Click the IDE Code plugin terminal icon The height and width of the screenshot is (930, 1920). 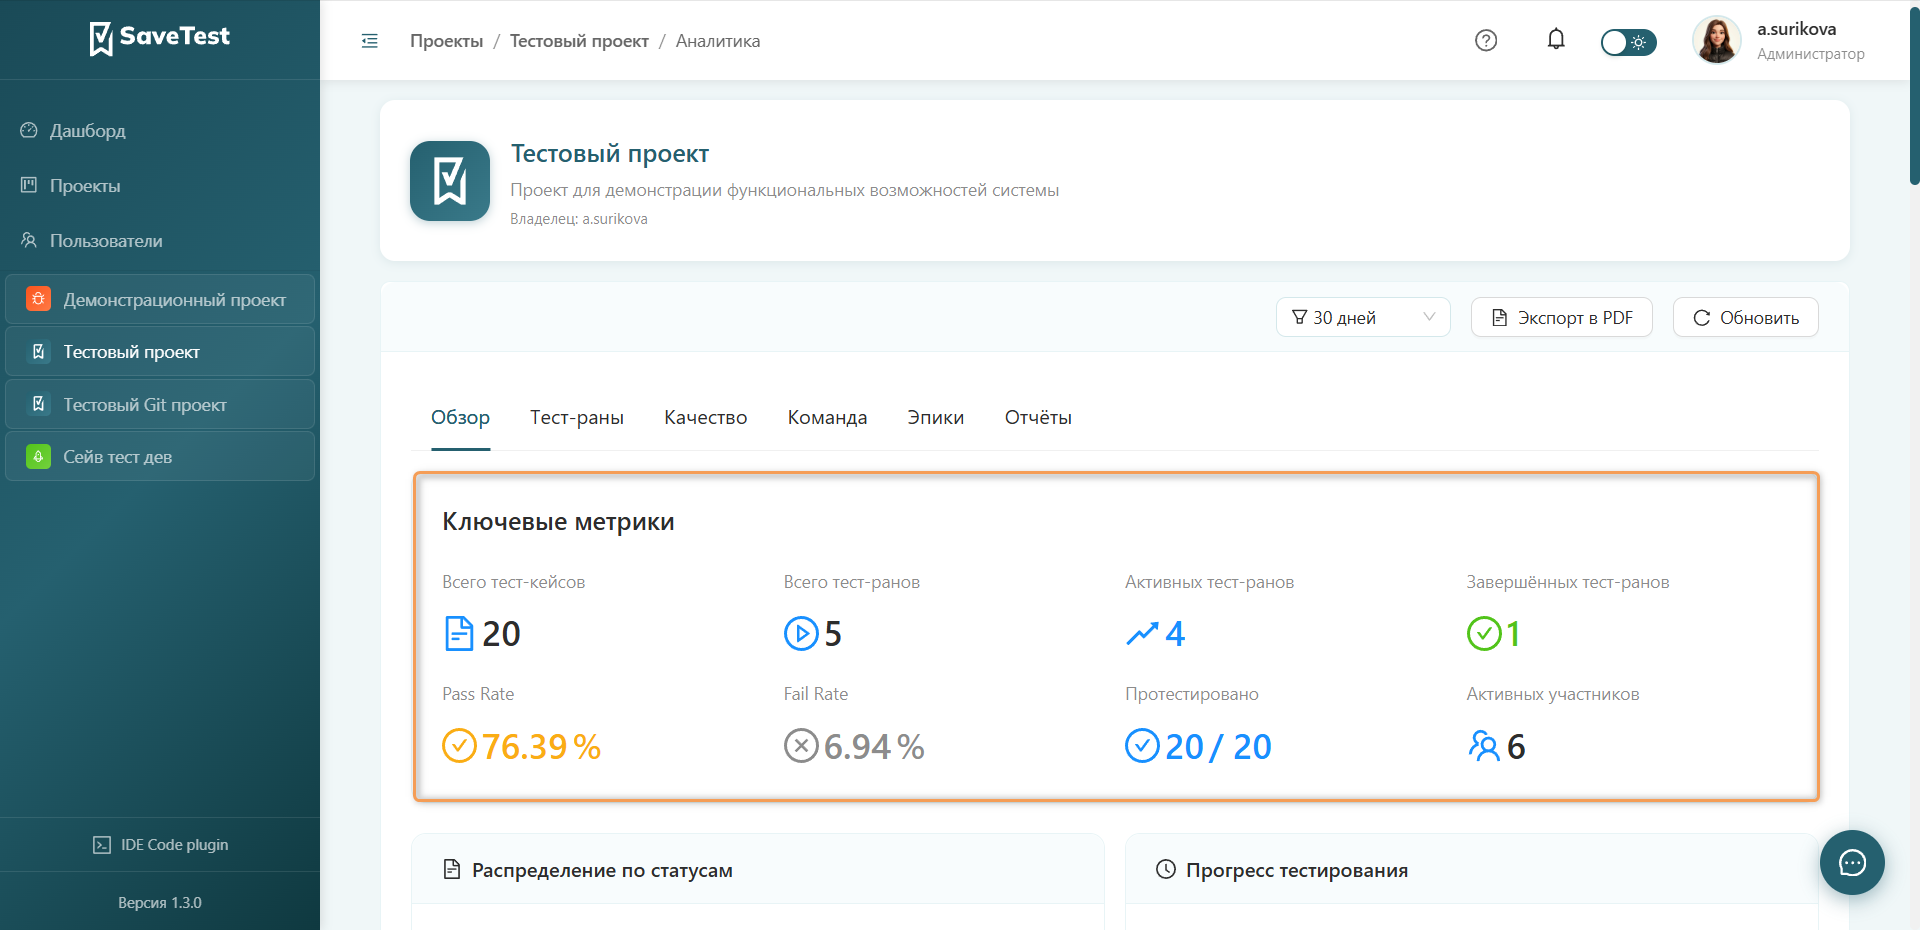click(x=102, y=845)
